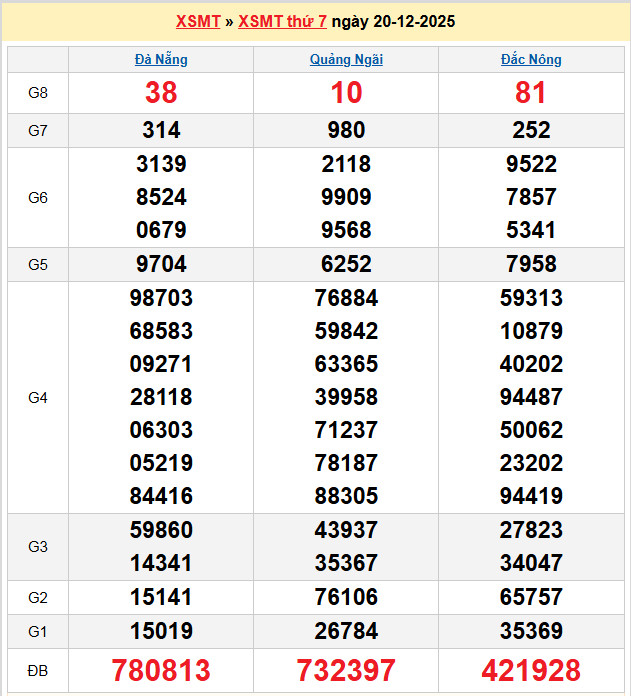
Task: Click the Quảng Ngãi special prize 732397
Action: 346,670
